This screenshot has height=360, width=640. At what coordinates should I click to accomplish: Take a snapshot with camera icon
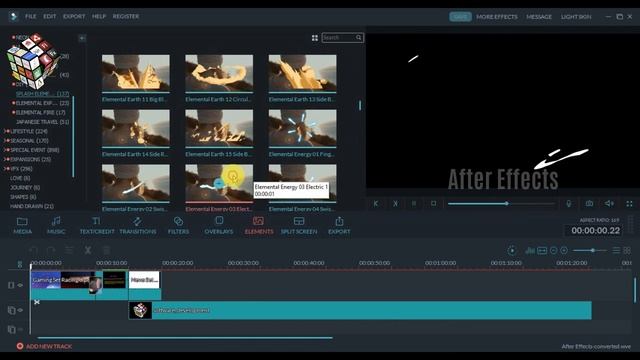[x=589, y=203]
